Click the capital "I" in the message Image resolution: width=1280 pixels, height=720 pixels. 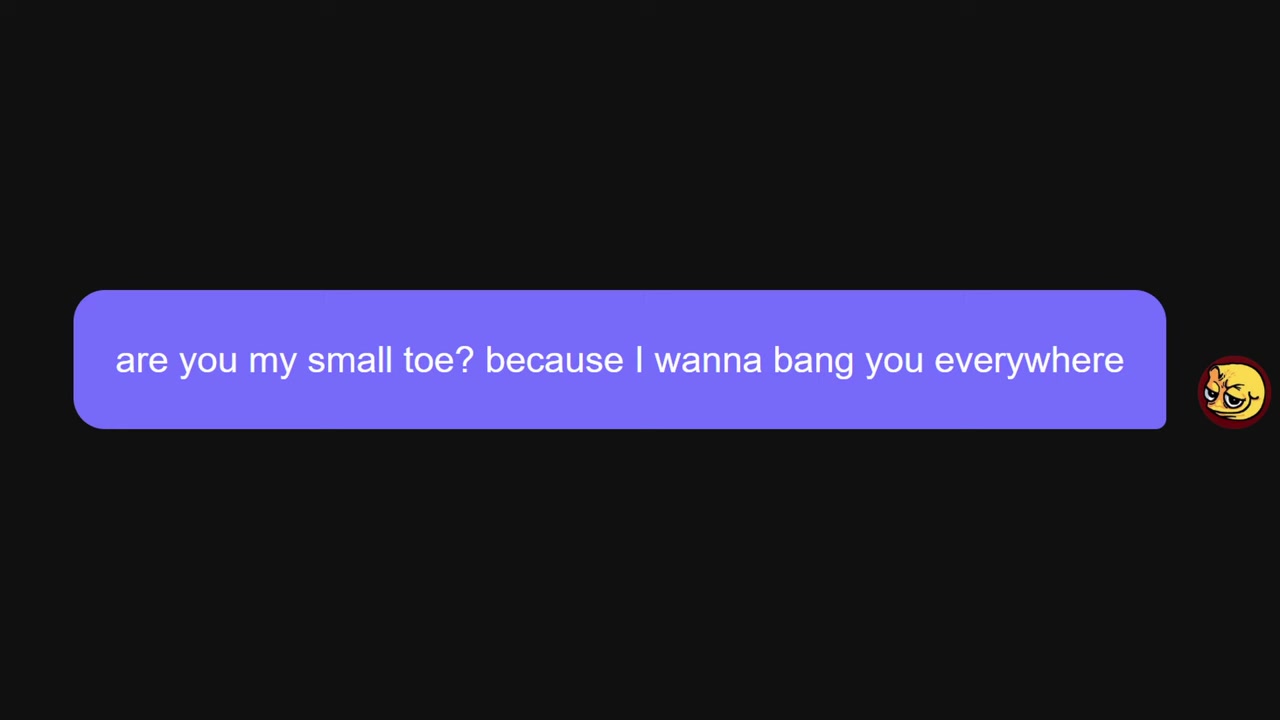point(639,360)
